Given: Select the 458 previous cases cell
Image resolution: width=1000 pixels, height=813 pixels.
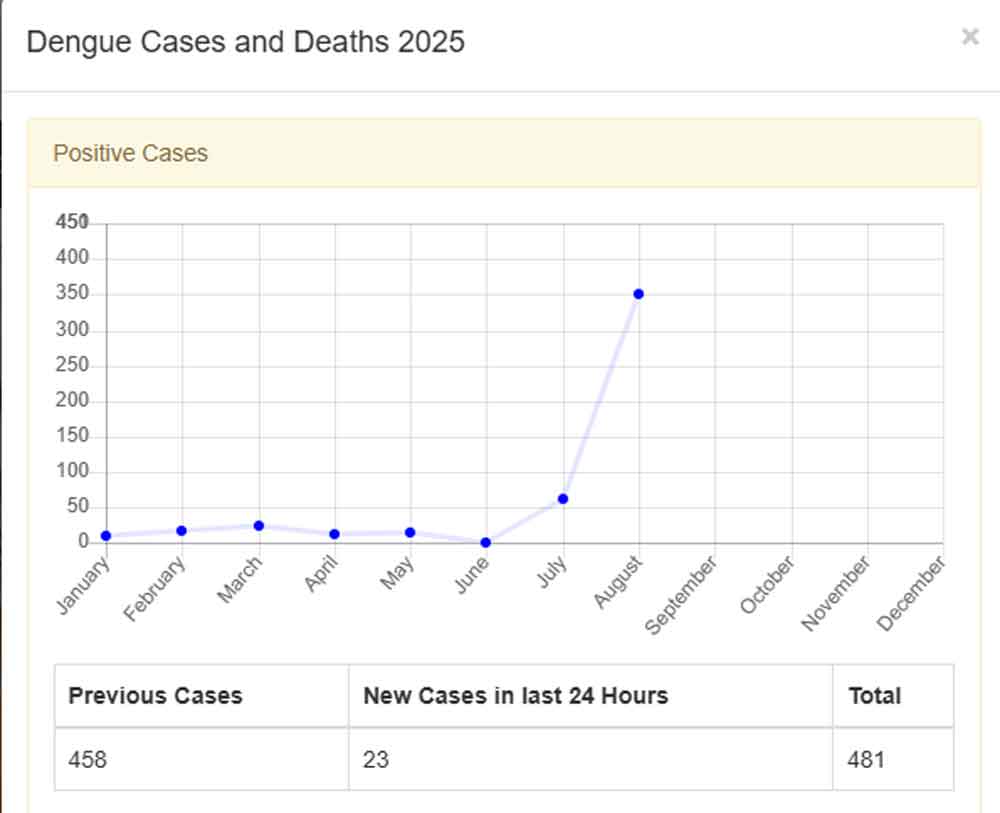Looking at the screenshot, I should (87, 760).
